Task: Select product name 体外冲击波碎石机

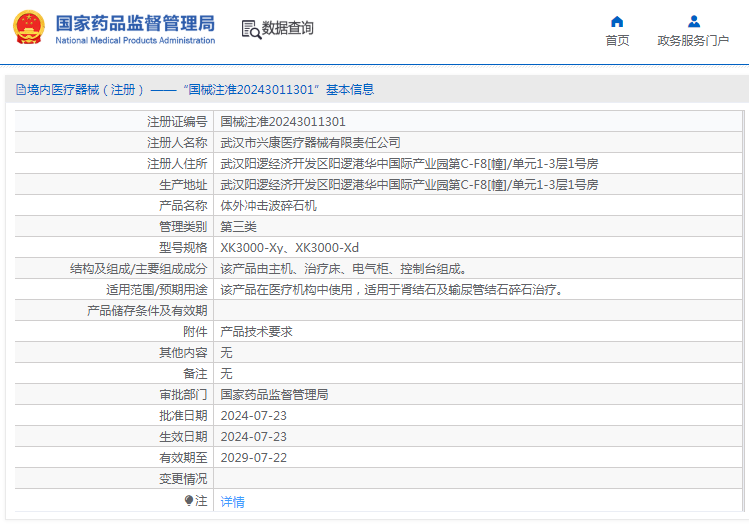Action: point(268,206)
